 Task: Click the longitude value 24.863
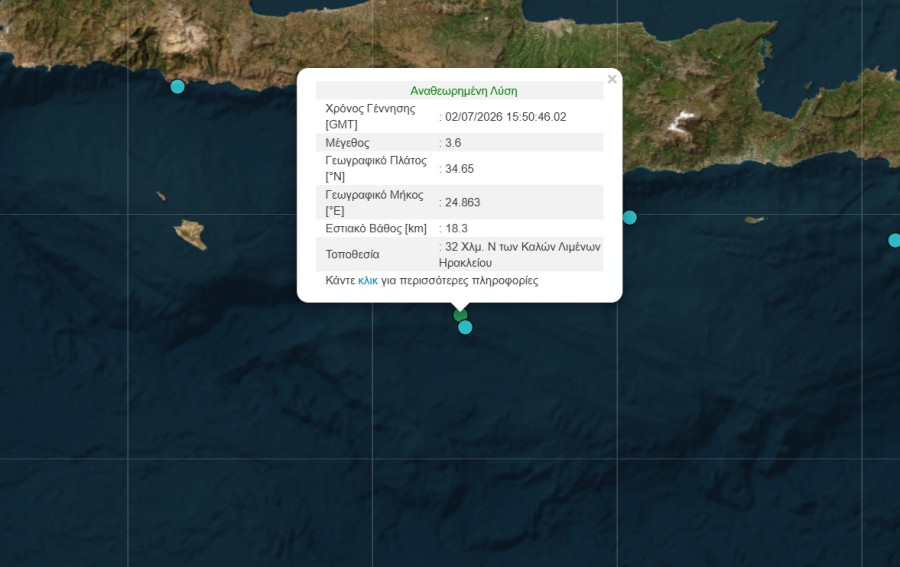coord(463,203)
